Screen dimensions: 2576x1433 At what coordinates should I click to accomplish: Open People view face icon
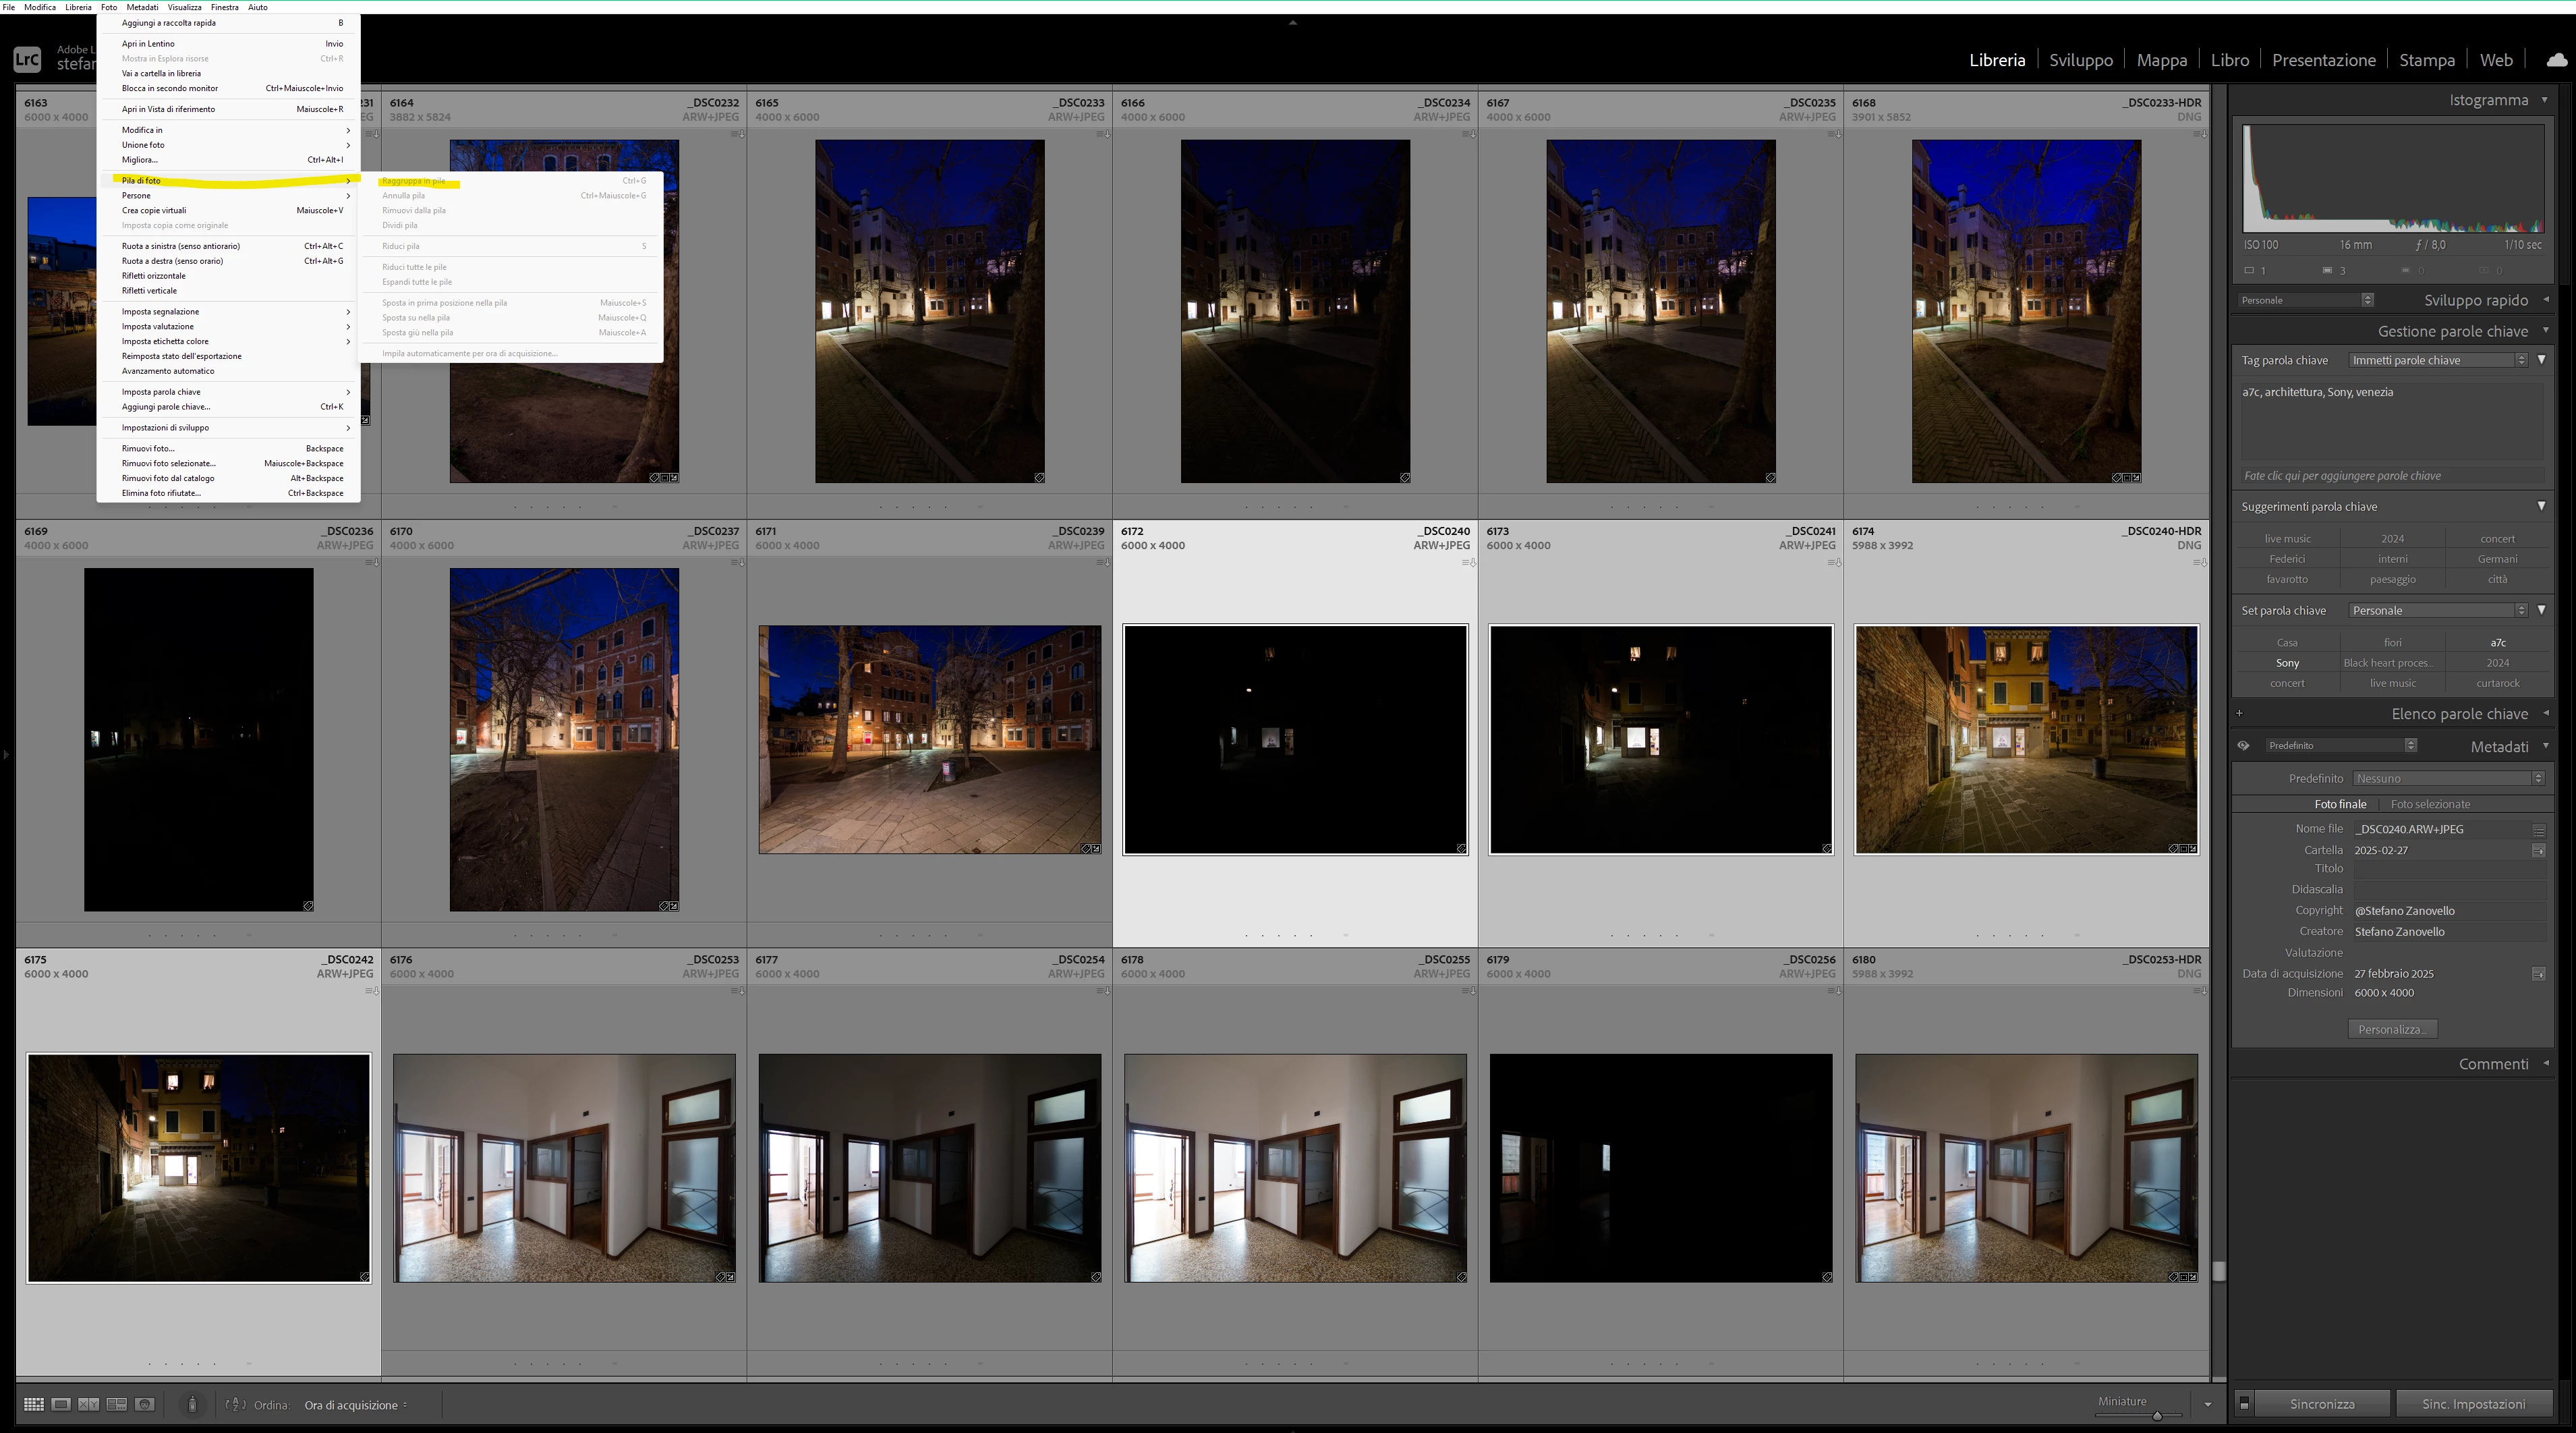[x=144, y=1404]
